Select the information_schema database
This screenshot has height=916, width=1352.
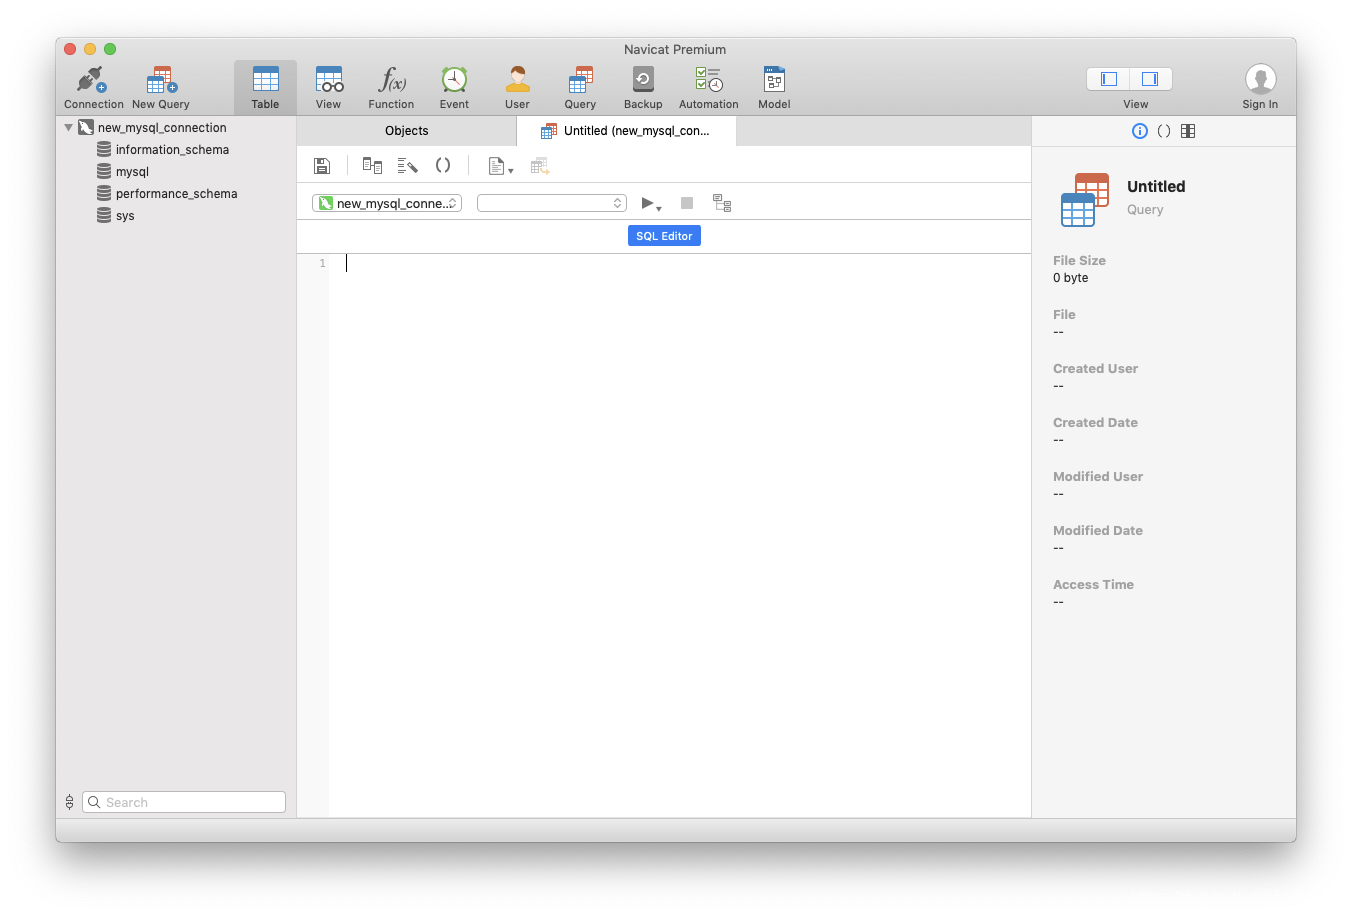172,150
